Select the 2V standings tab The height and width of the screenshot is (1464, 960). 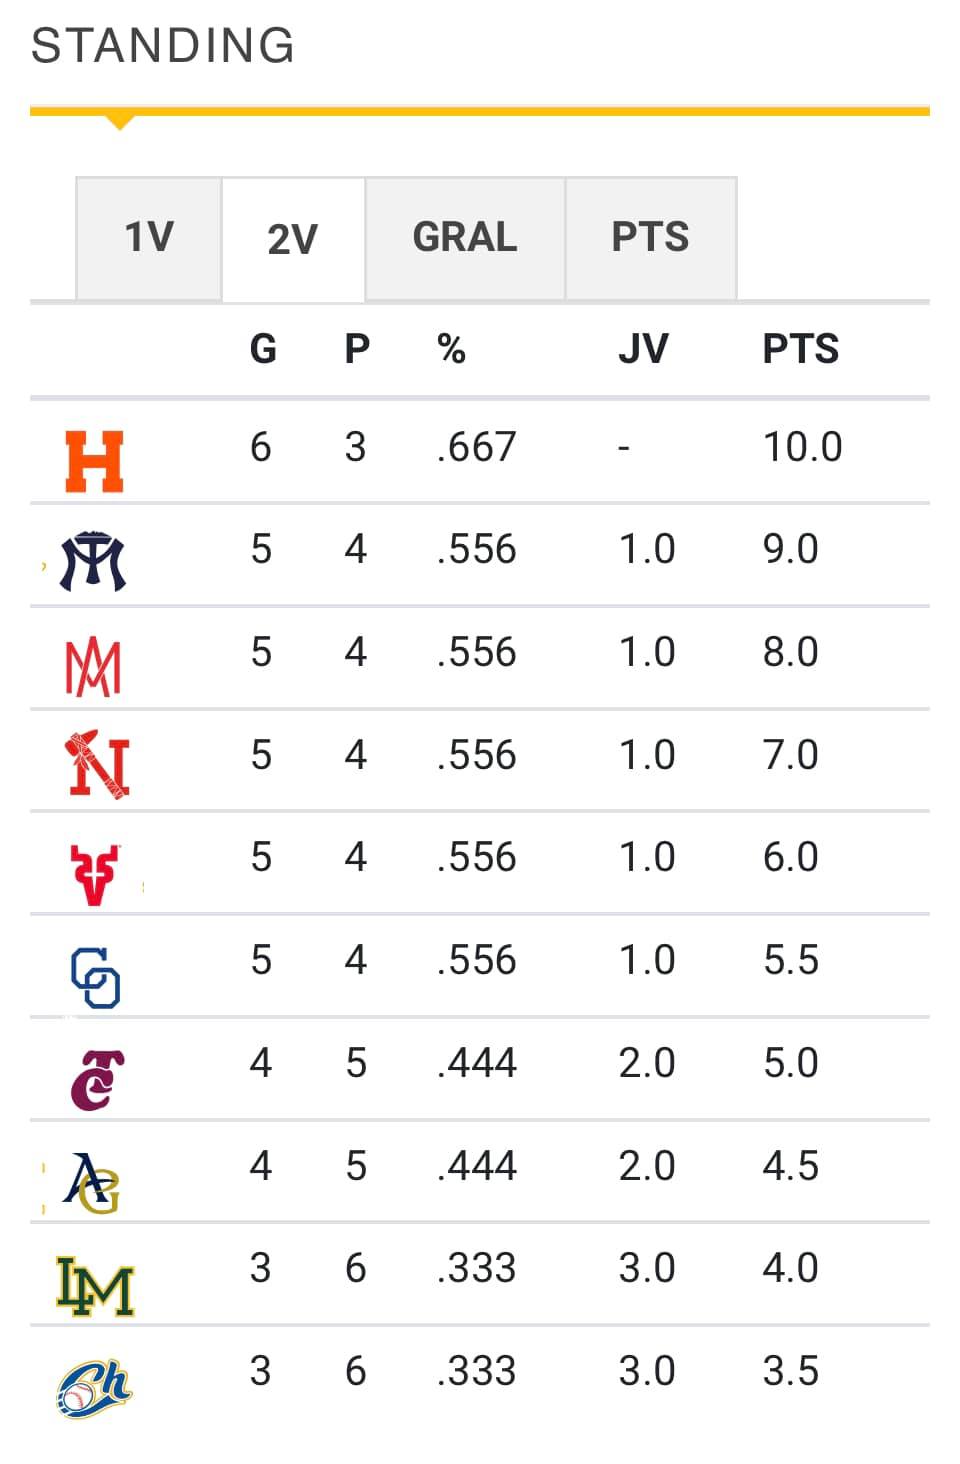click(293, 239)
